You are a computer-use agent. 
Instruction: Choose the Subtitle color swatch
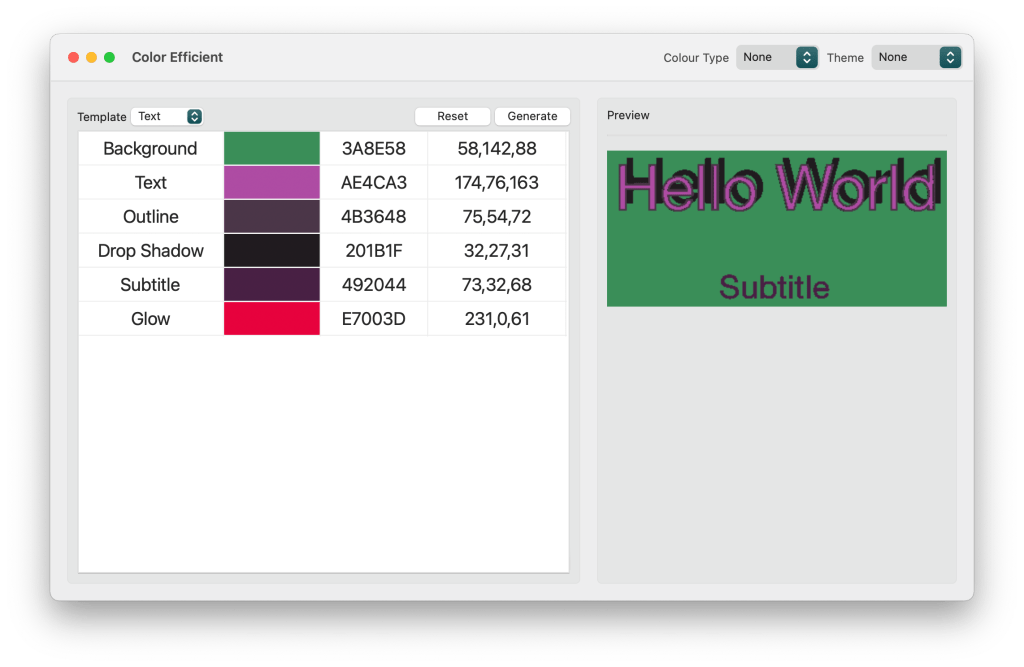pos(272,285)
